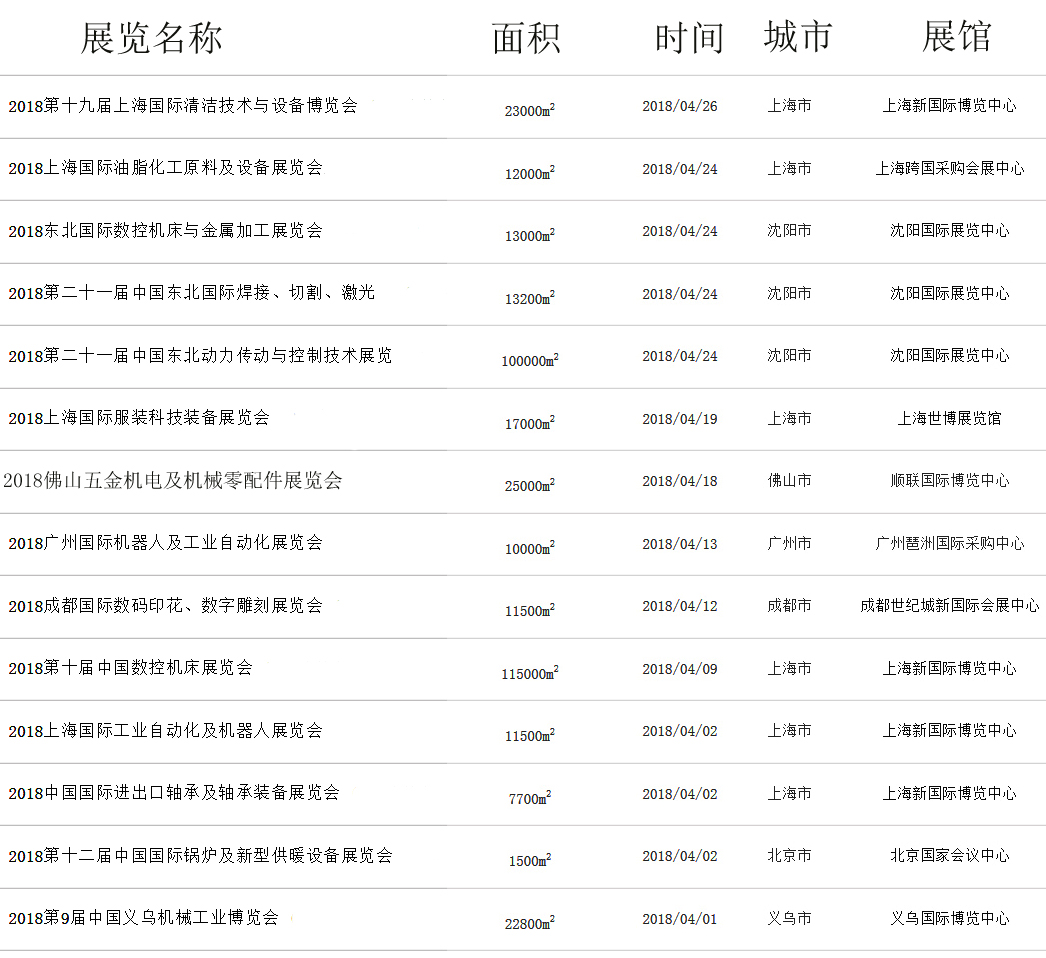The image size is (1046, 958).
Task: Click the 佛山市 city cell
Action: point(789,481)
